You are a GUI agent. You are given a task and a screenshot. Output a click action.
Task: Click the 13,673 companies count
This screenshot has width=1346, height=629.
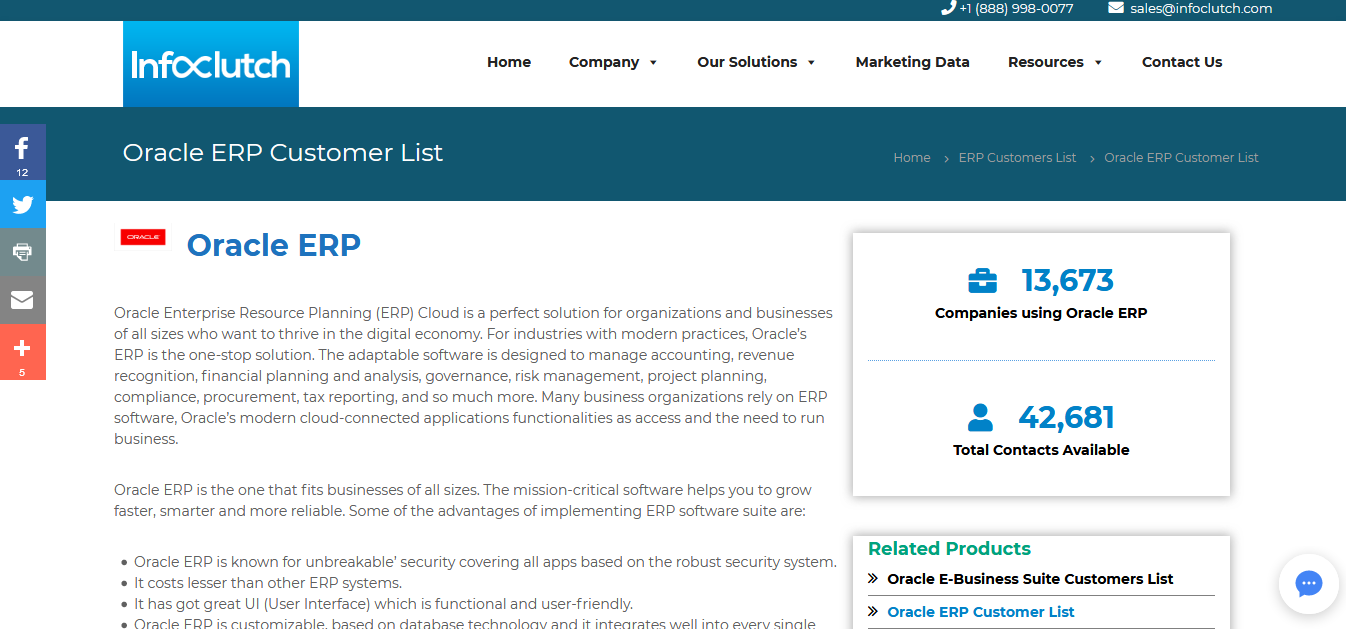[1067, 281]
